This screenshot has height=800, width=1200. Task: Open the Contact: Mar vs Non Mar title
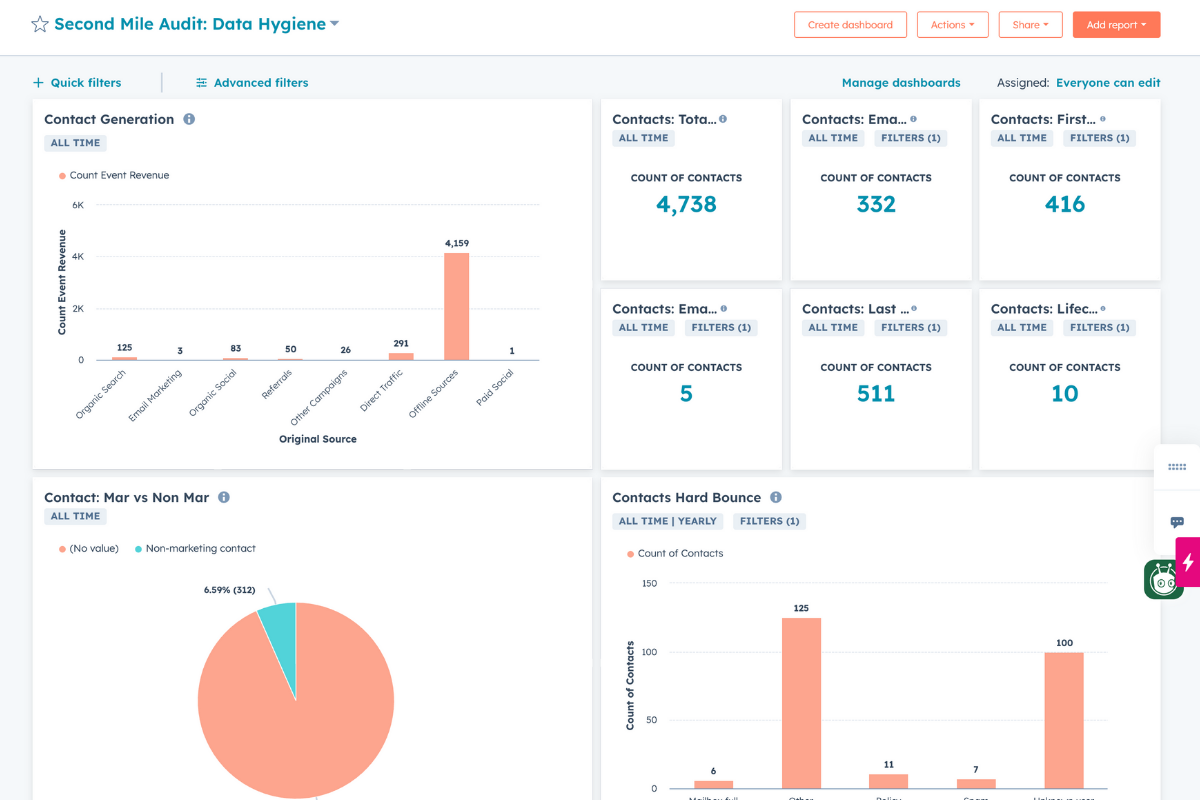tap(126, 497)
